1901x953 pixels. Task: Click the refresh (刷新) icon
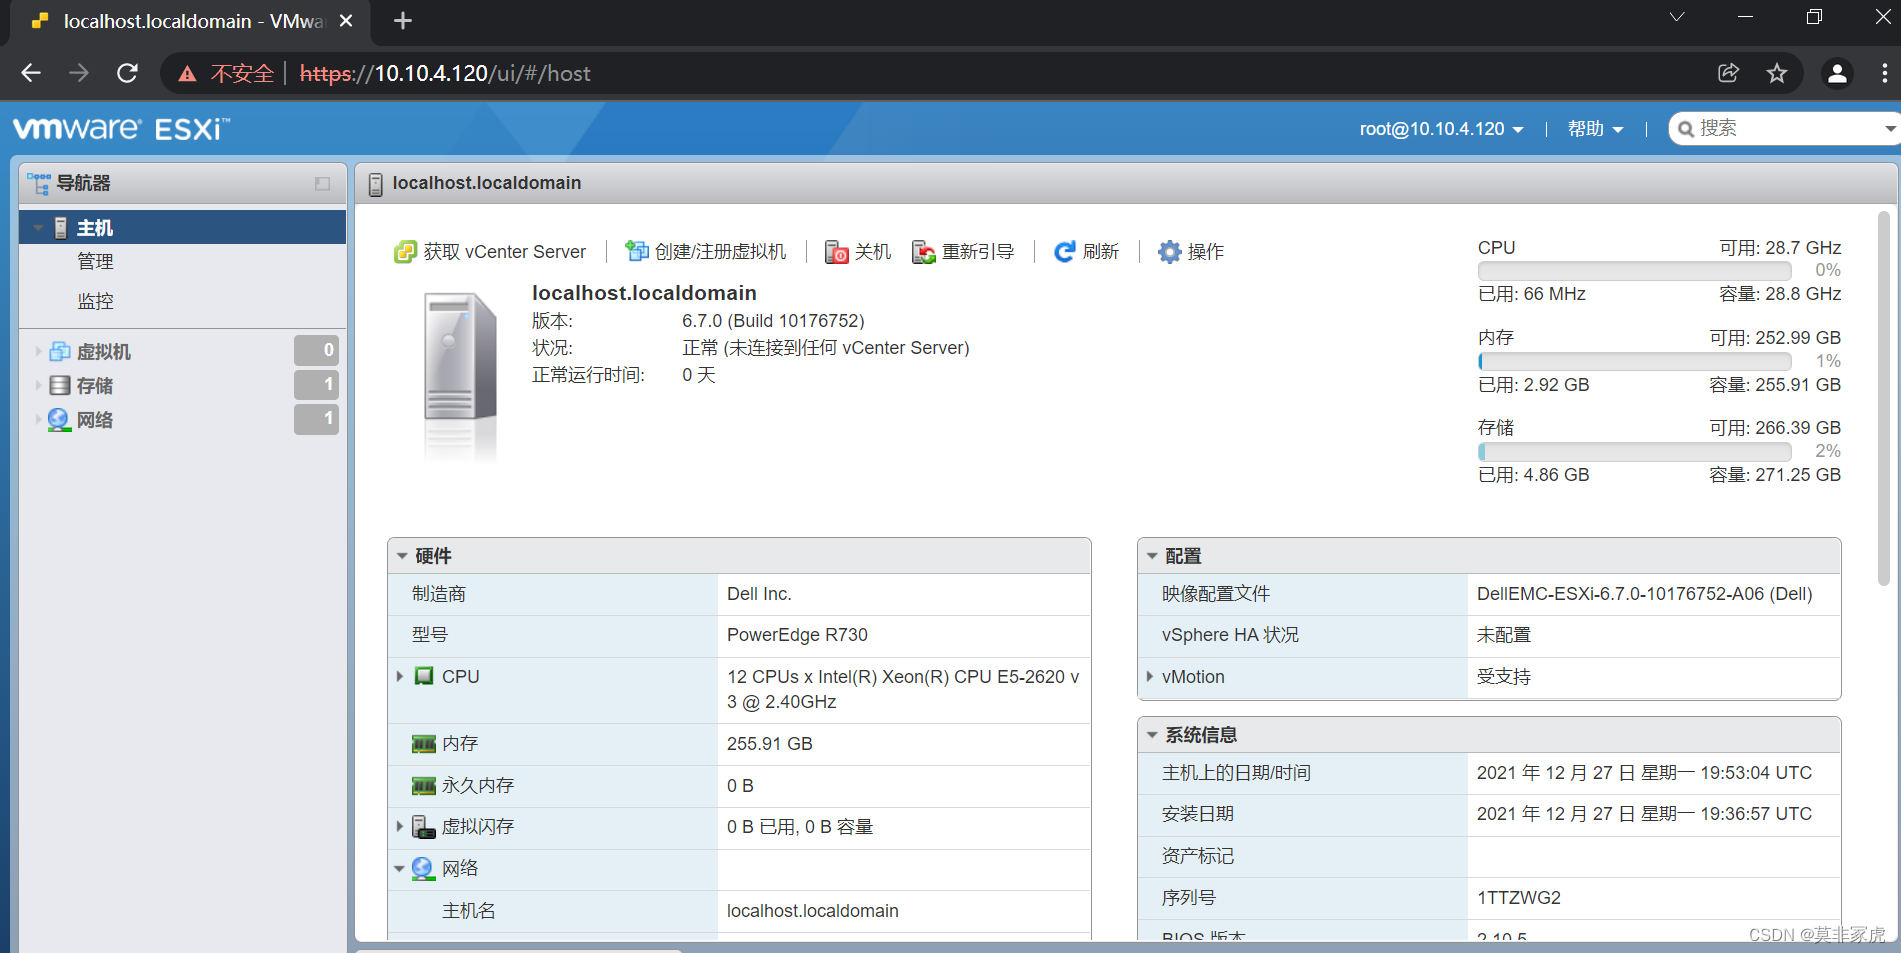coord(1065,252)
